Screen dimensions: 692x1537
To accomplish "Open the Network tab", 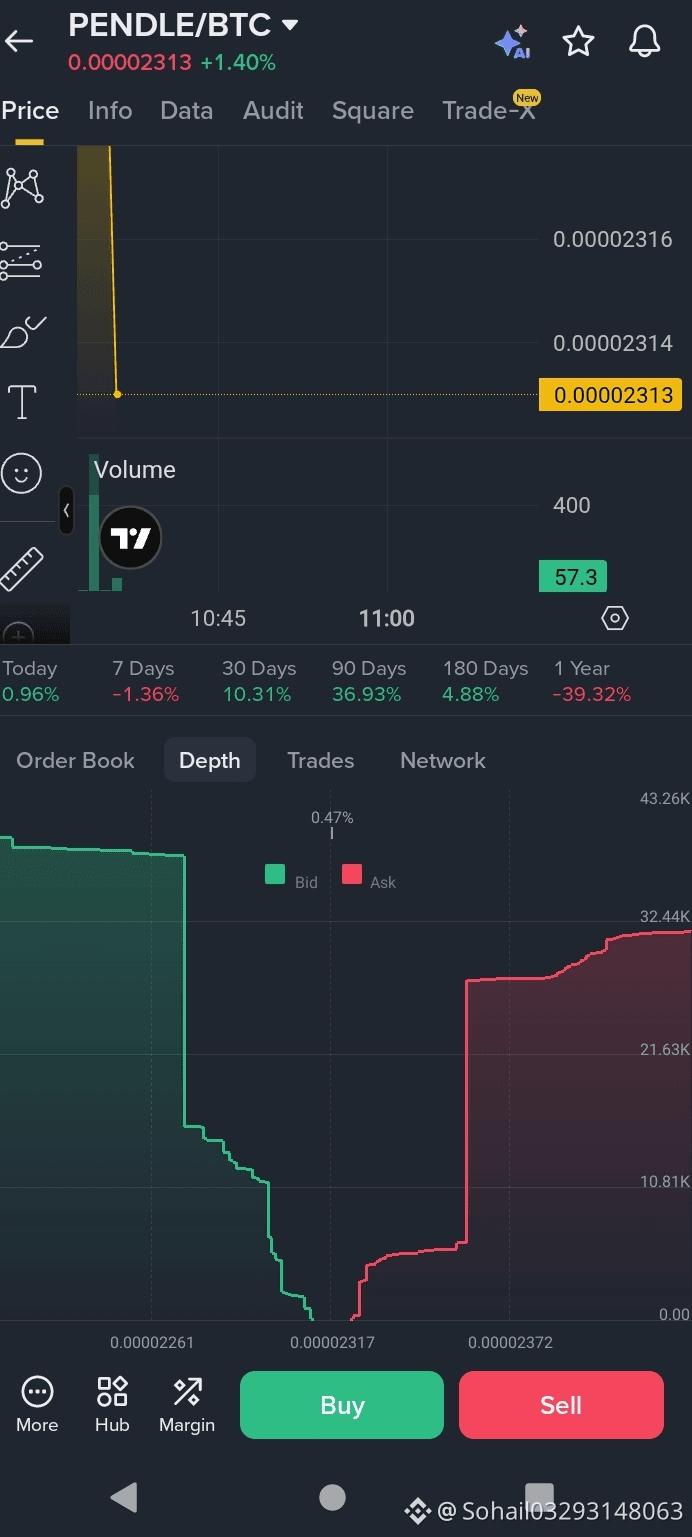I will (443, 761).
